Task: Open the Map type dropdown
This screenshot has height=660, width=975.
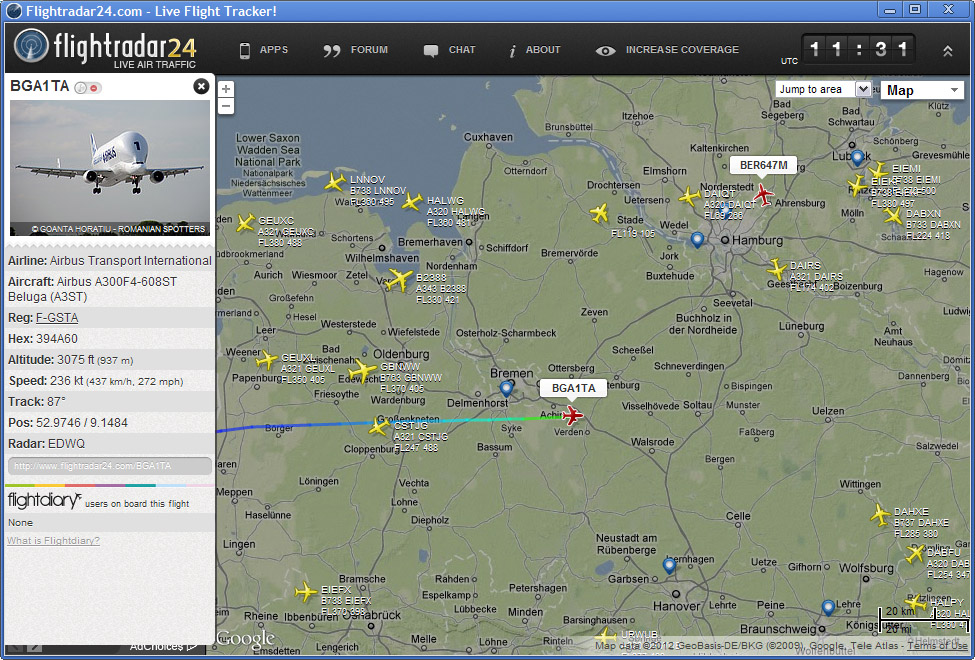Action: (x=922, y=90)
